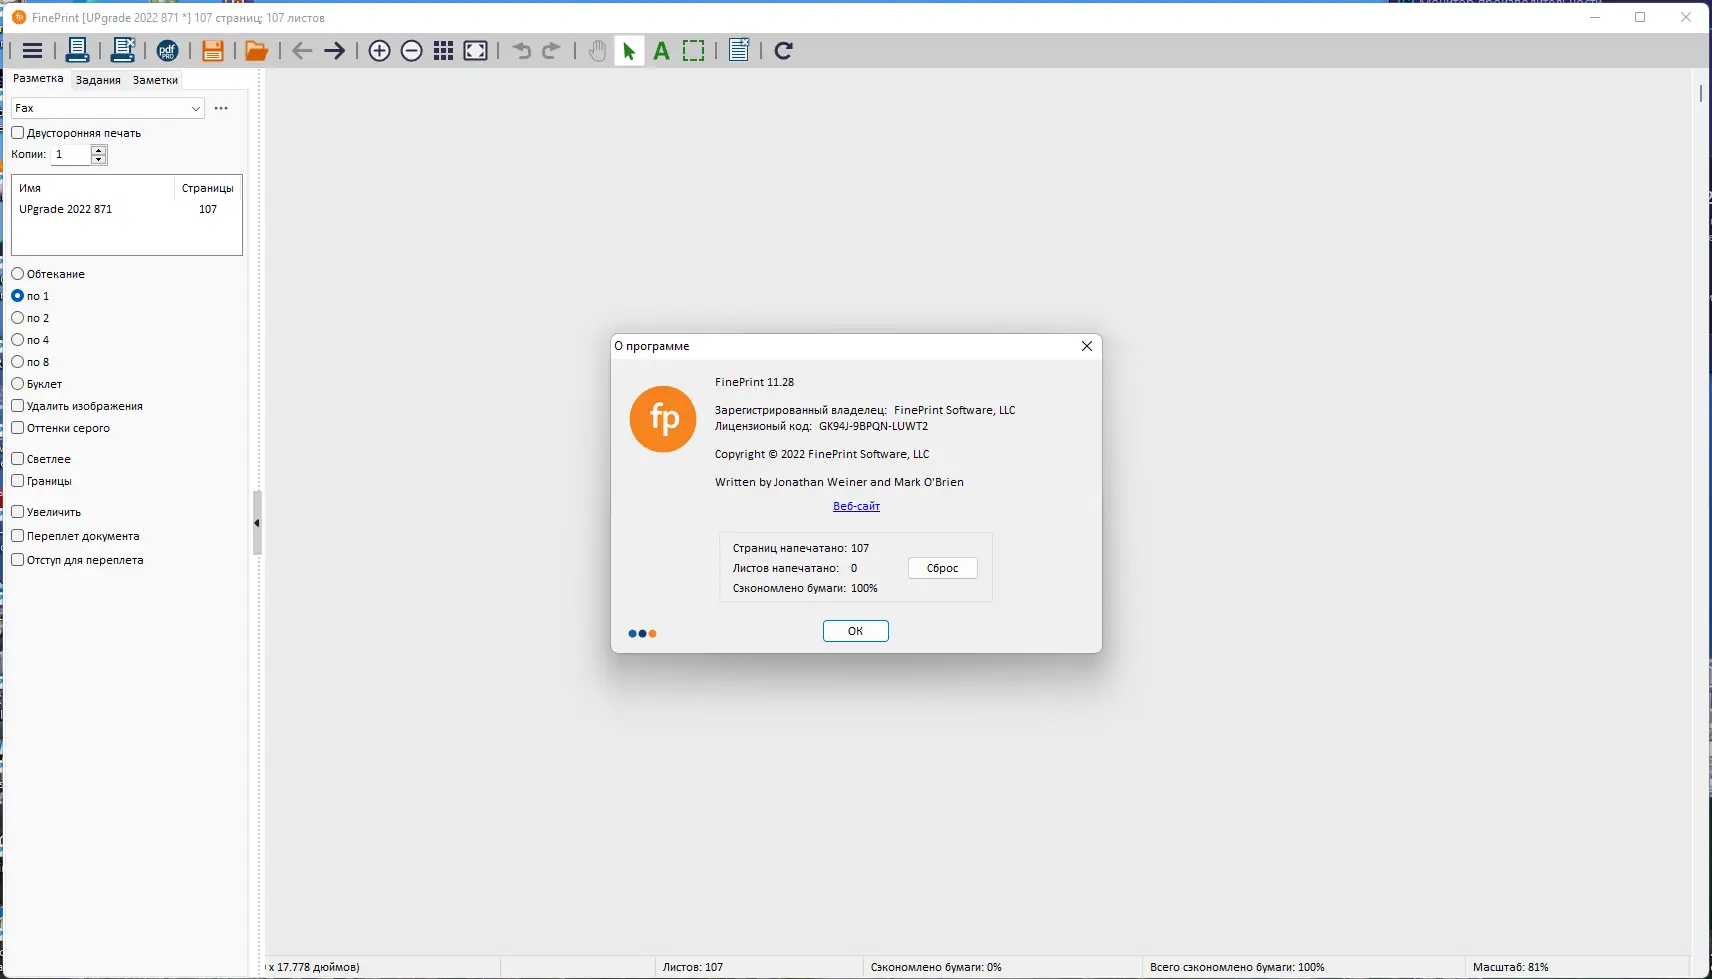
Task: Click the Undo arrow icon
Action: point(521,51)
